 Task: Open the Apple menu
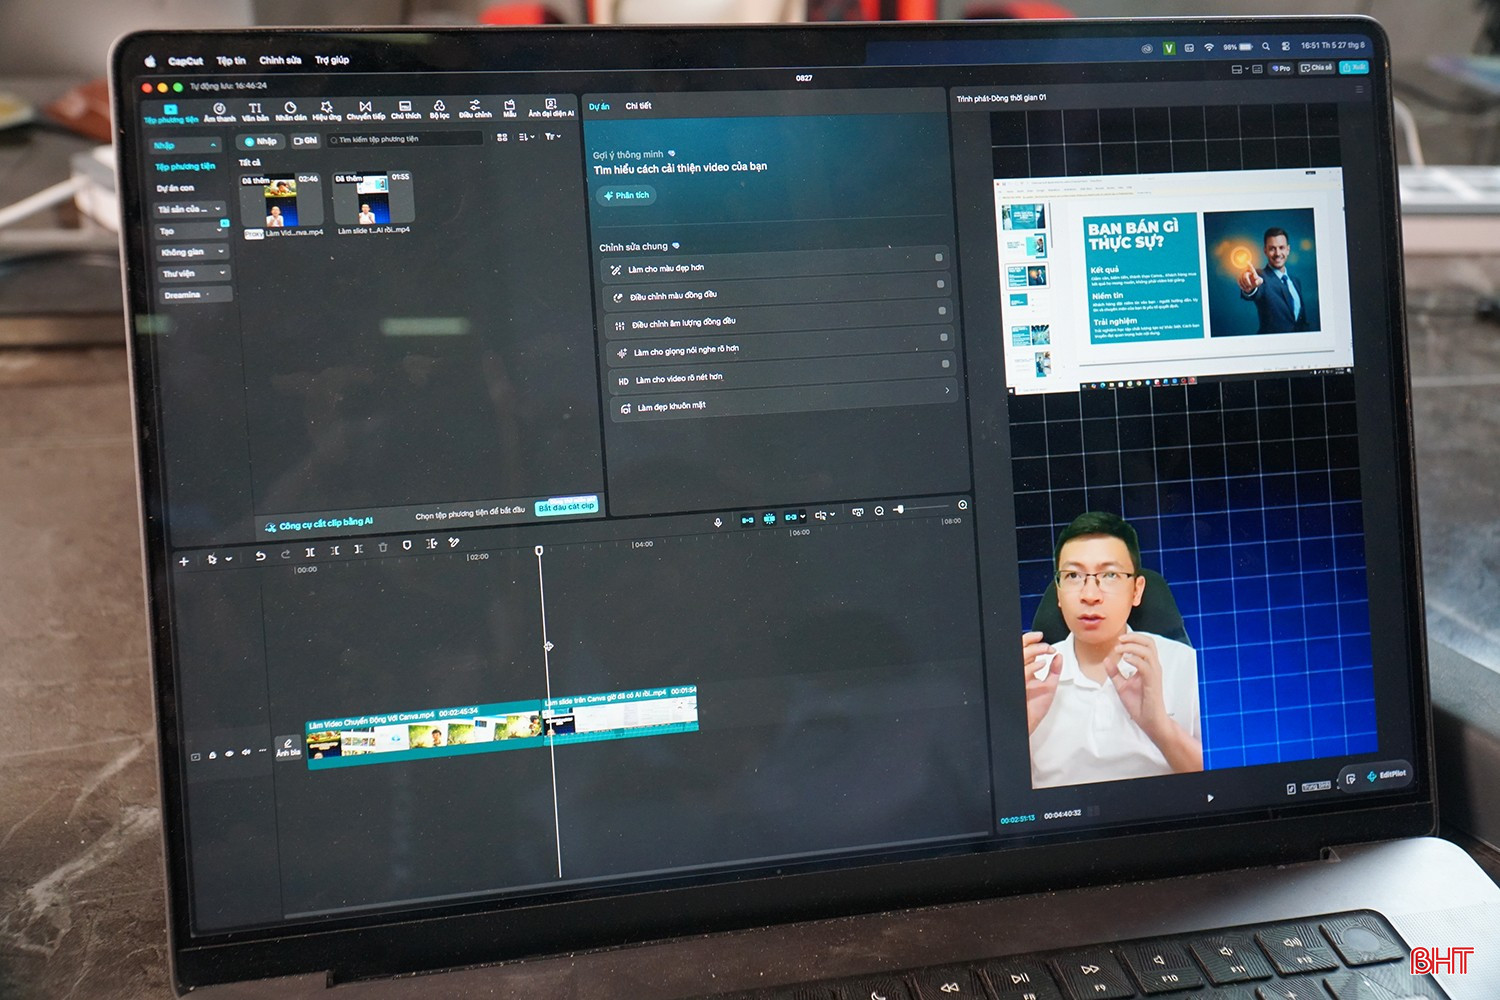[x=150, y=61]
